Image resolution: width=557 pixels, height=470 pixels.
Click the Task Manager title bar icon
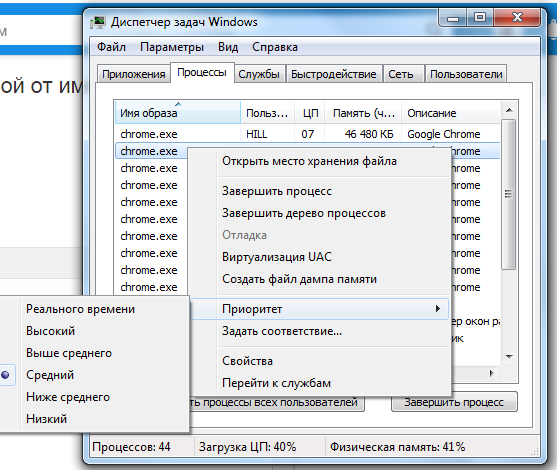(x=98, y=22)
